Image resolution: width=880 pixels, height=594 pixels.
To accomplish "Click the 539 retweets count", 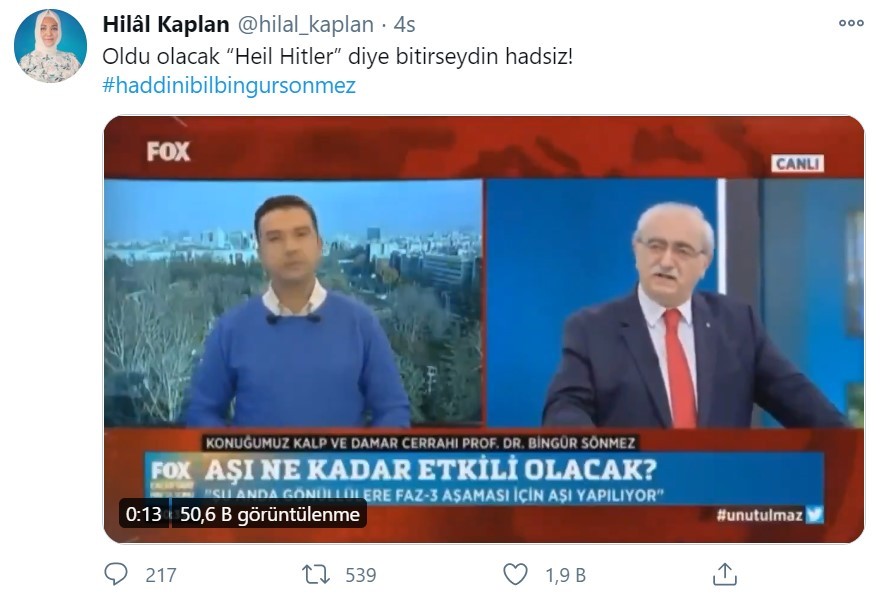I will pyautogui.click(x=360, y=575).
